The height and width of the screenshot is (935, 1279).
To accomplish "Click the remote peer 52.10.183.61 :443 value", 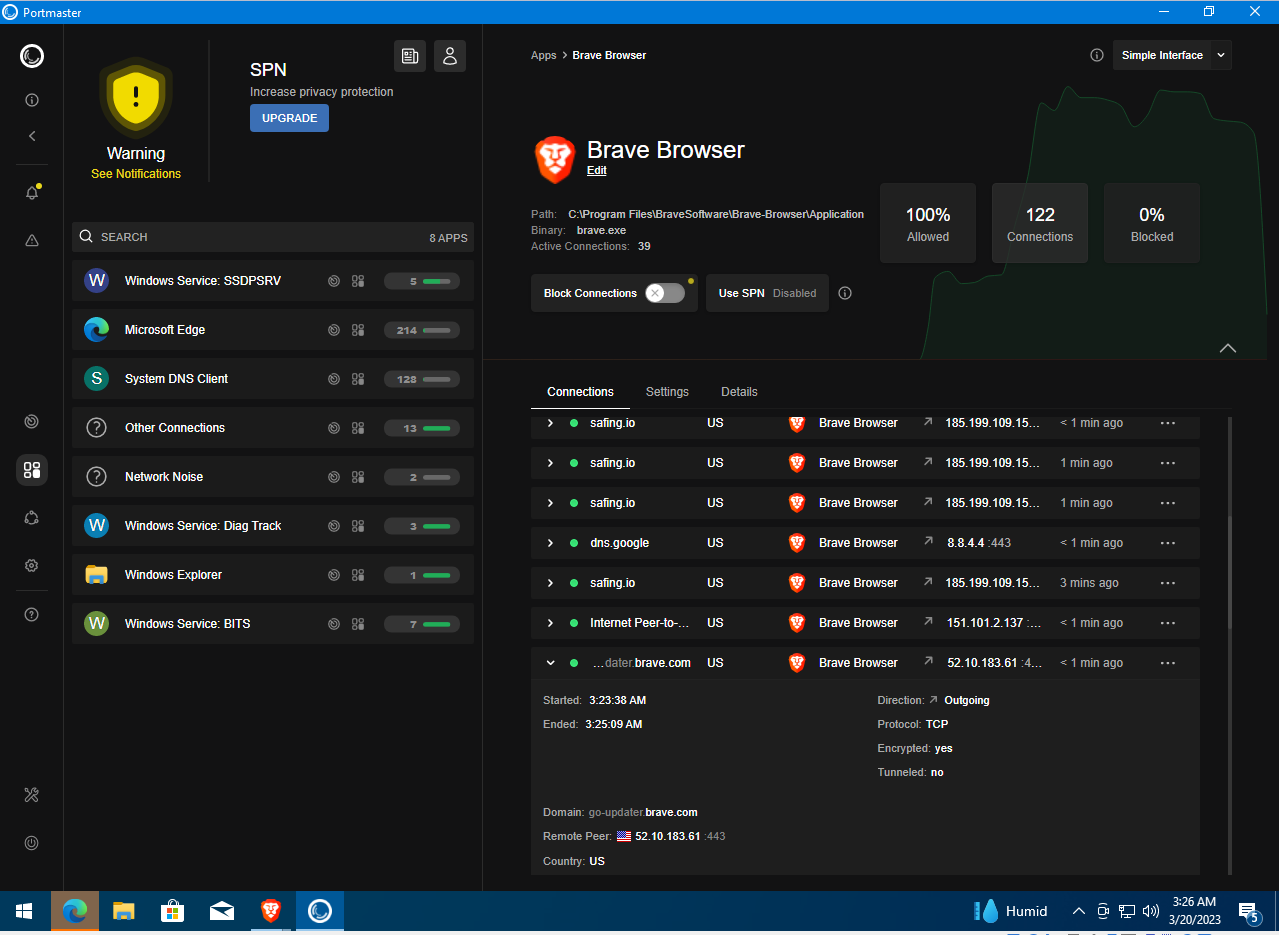I will (x=680, y=836).
